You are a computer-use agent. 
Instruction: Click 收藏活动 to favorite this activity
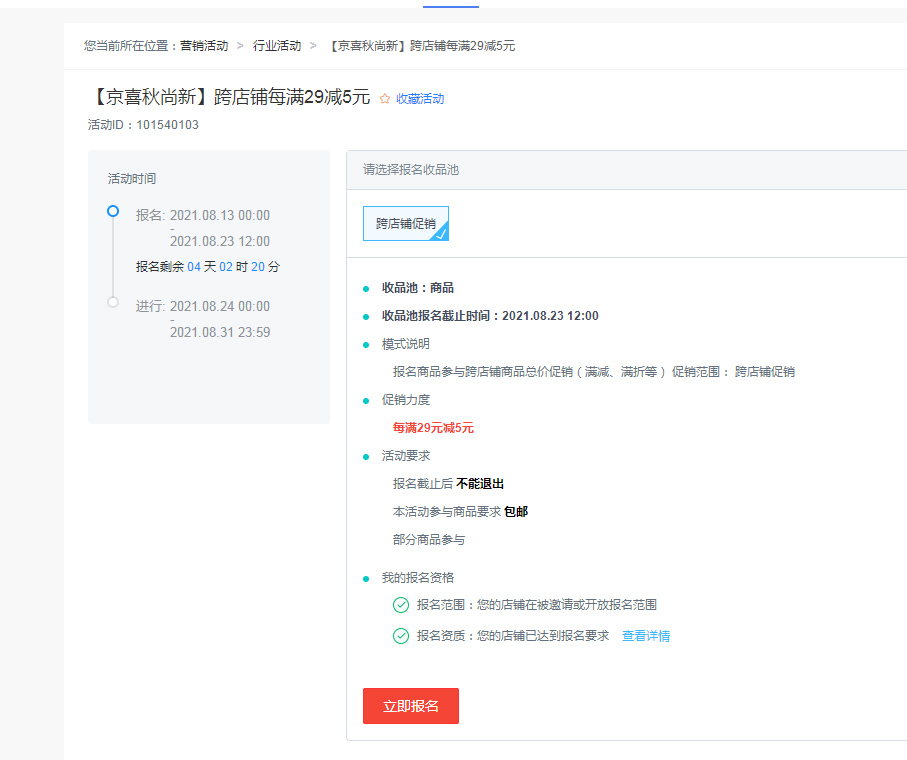[420, 98]
